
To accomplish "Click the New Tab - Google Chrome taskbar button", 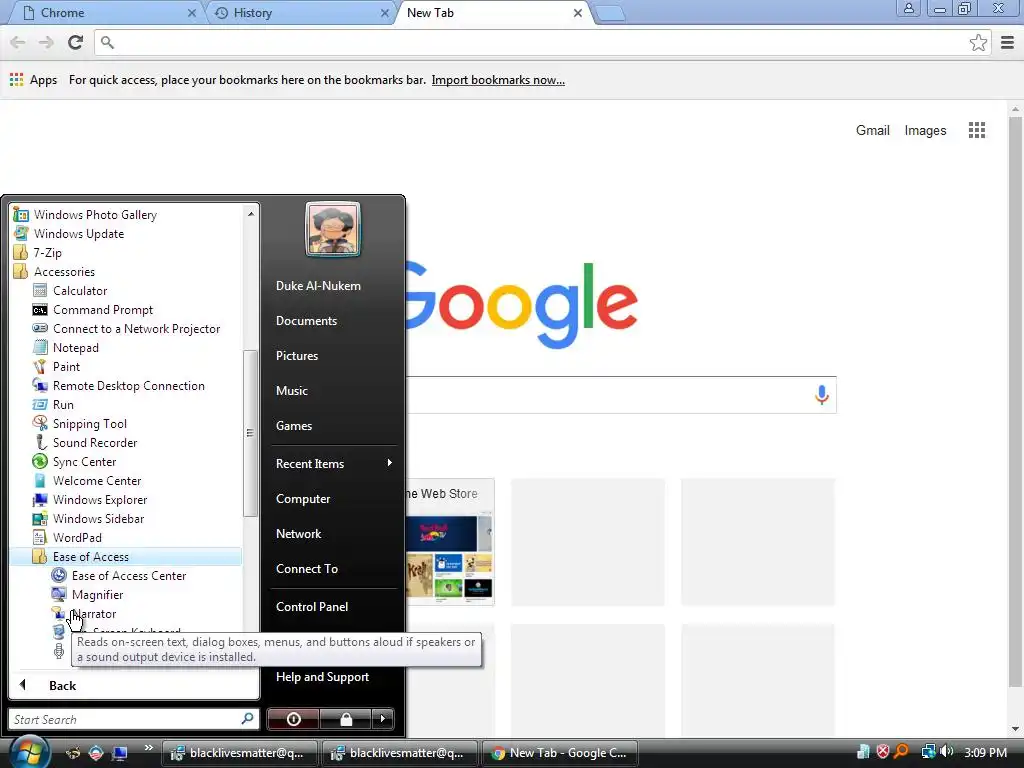I will coord(560,753).
